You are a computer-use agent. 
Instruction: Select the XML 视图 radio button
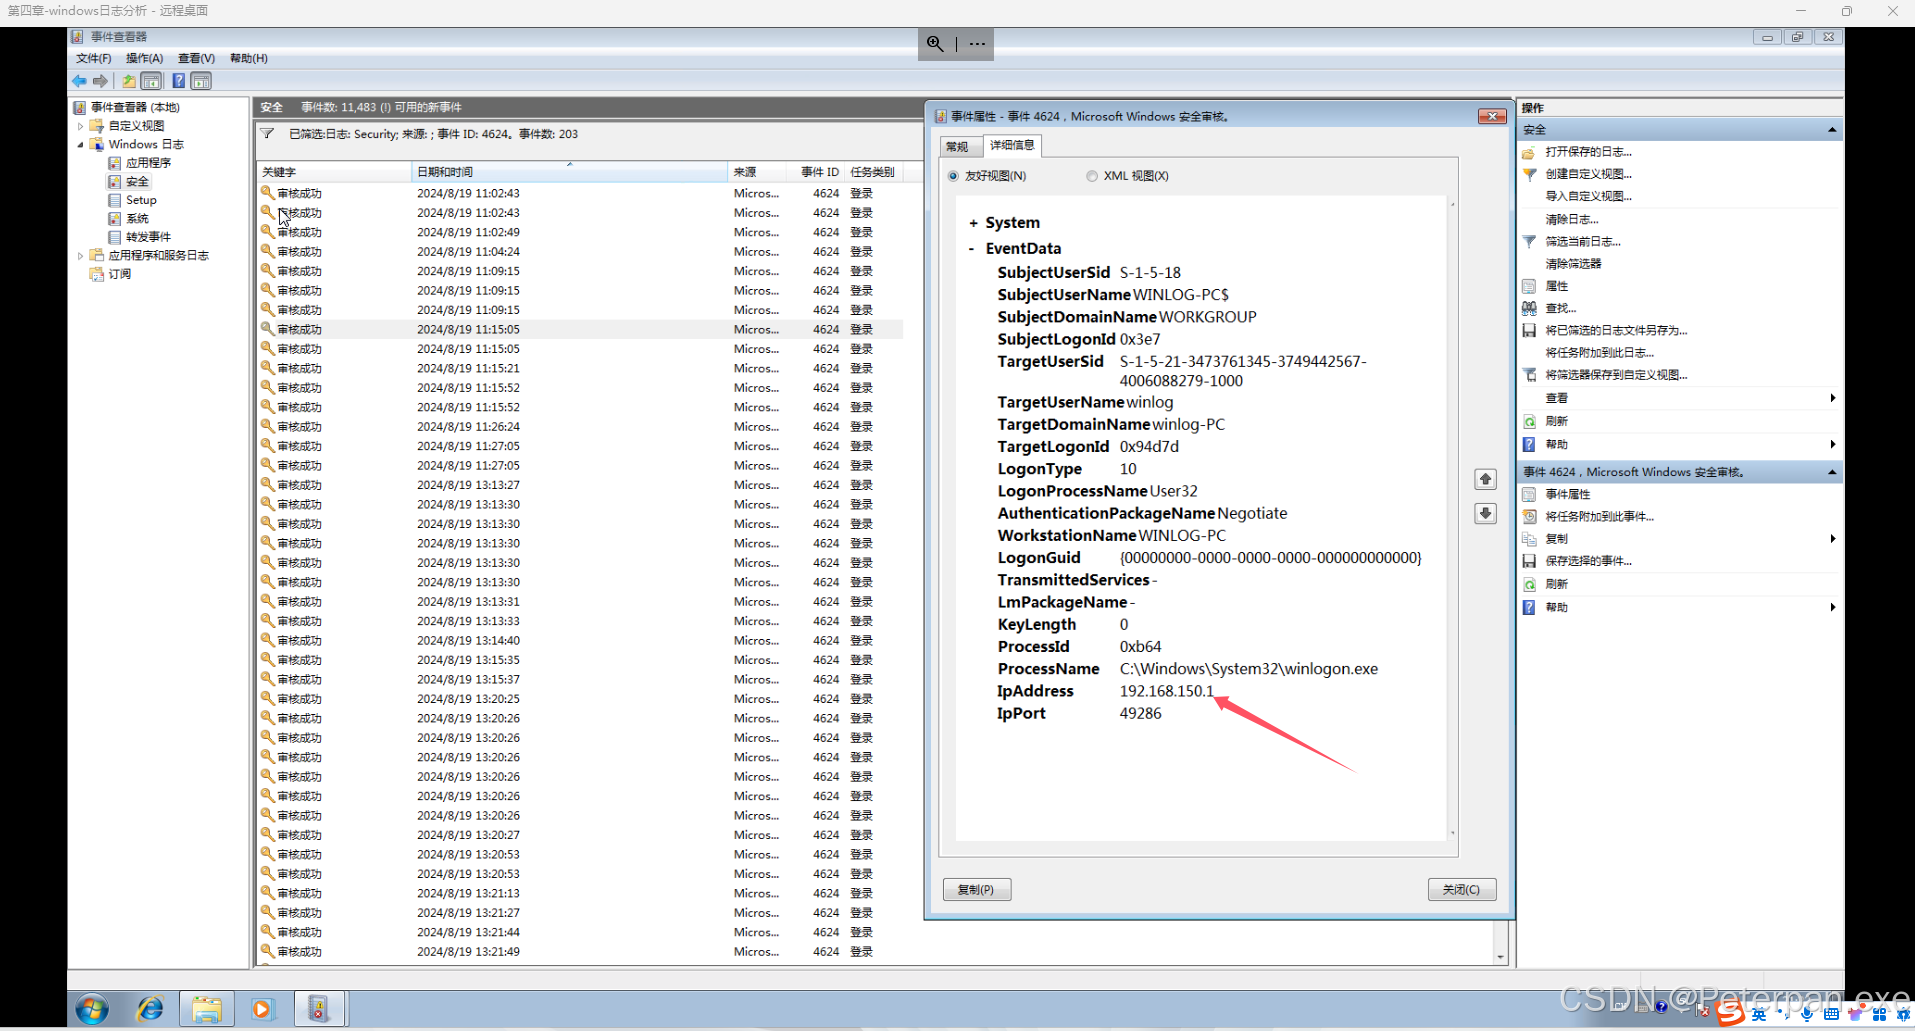point(1092,176)
